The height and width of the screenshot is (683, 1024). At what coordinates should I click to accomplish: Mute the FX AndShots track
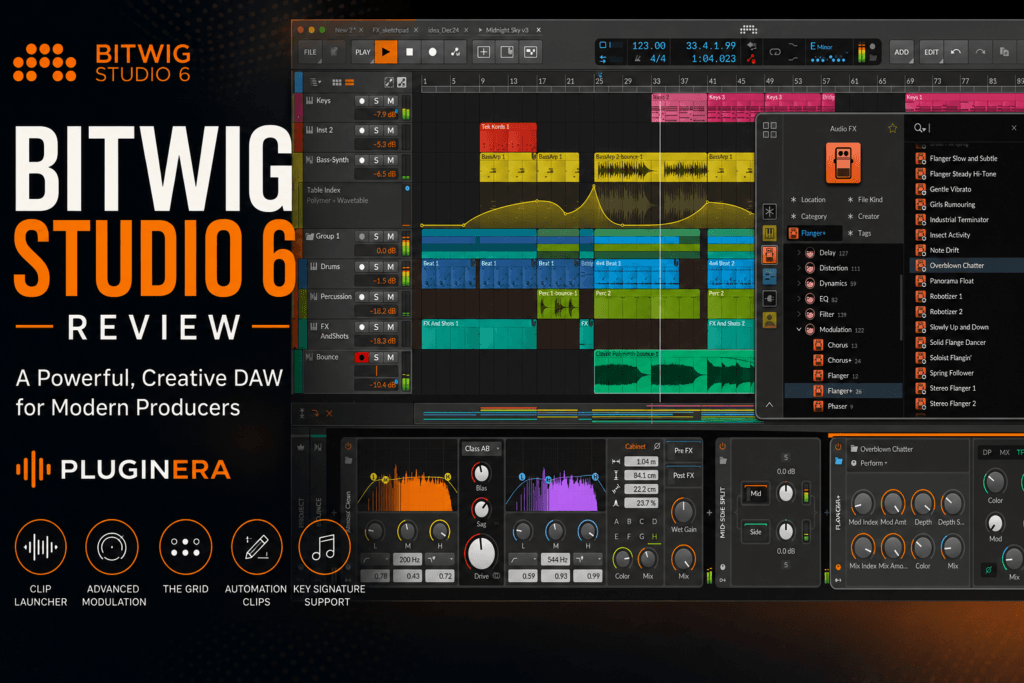click(x=391, y=326)
